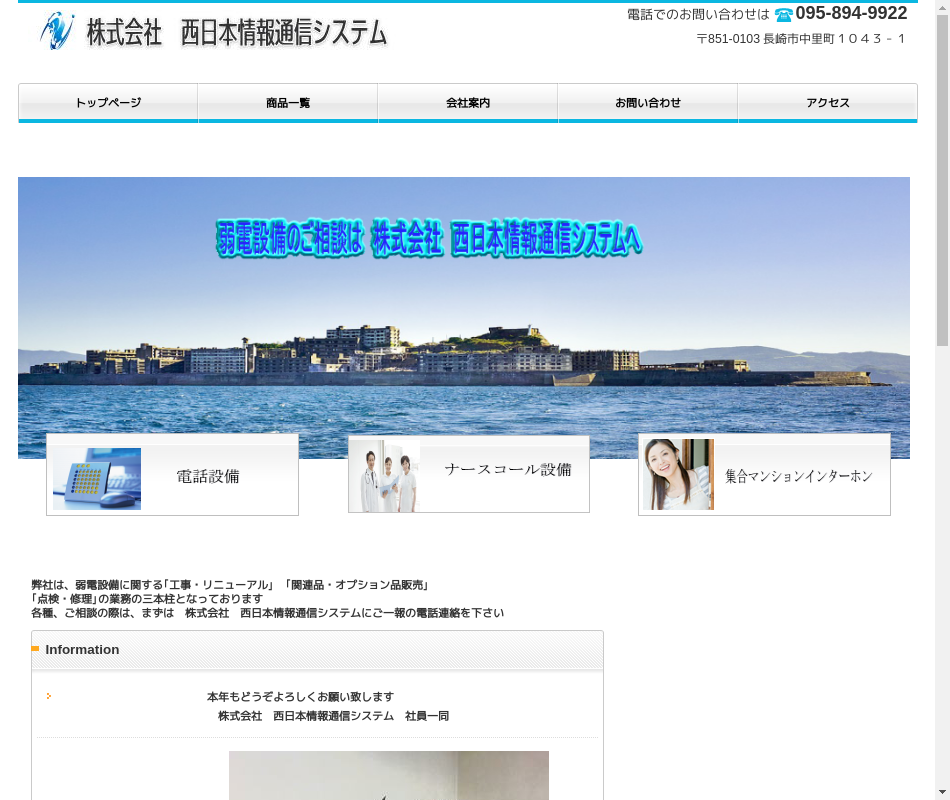Go to the 会社案内 page
Viewport: 950px width, 800px height.
click(468, 103)
